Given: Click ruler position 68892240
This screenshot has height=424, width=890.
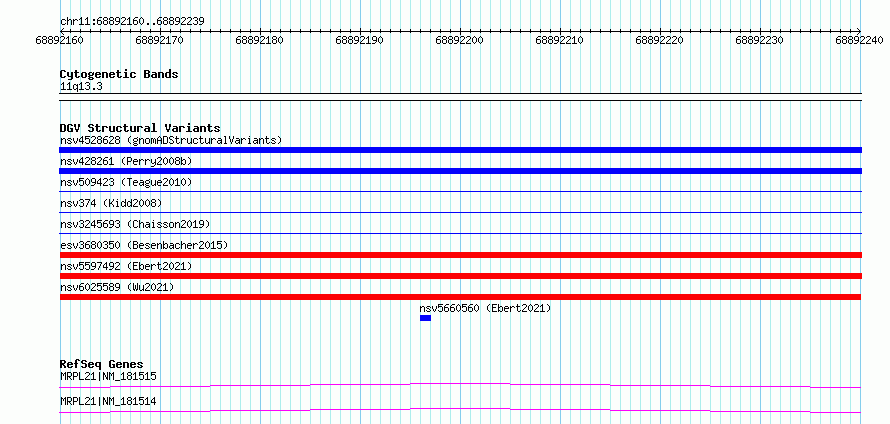Looking at the screenshot, I should point(859,40).
